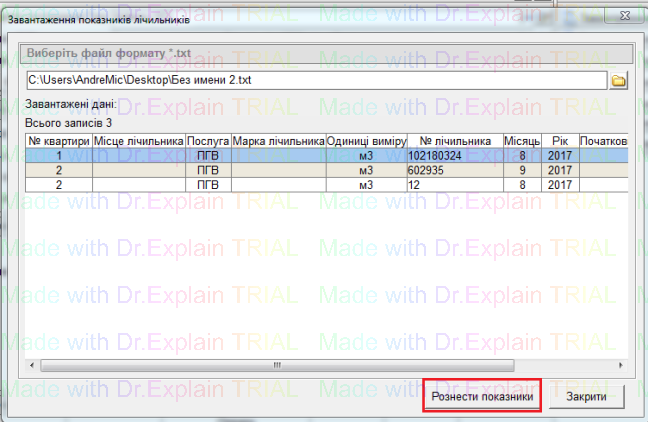Click the month cell showing 9
The image size is (648, 422).
click(523, 170)
